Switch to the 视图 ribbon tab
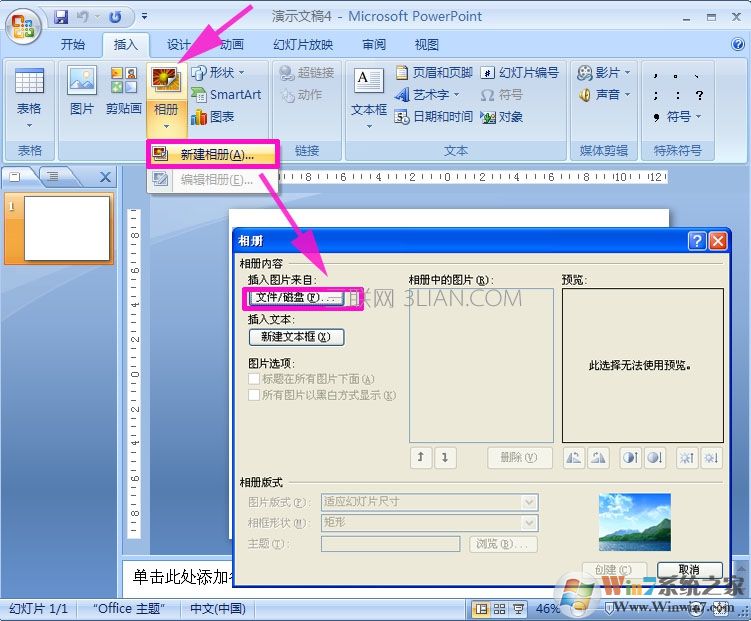The height and width of the screenshot is (621, 751). tap(427, 45)
